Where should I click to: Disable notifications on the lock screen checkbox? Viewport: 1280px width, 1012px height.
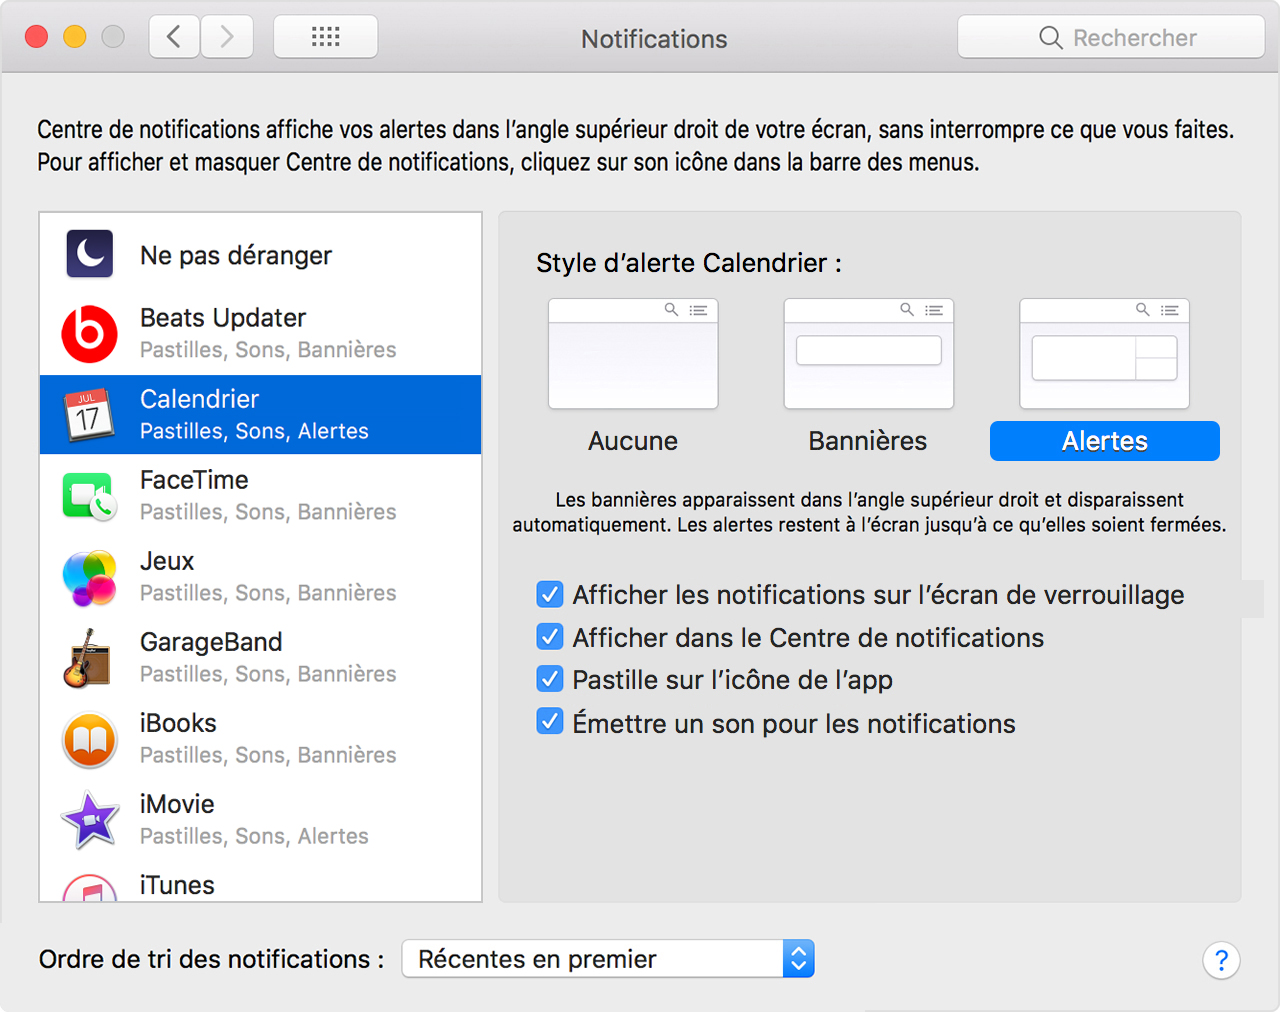coord(550,595)
